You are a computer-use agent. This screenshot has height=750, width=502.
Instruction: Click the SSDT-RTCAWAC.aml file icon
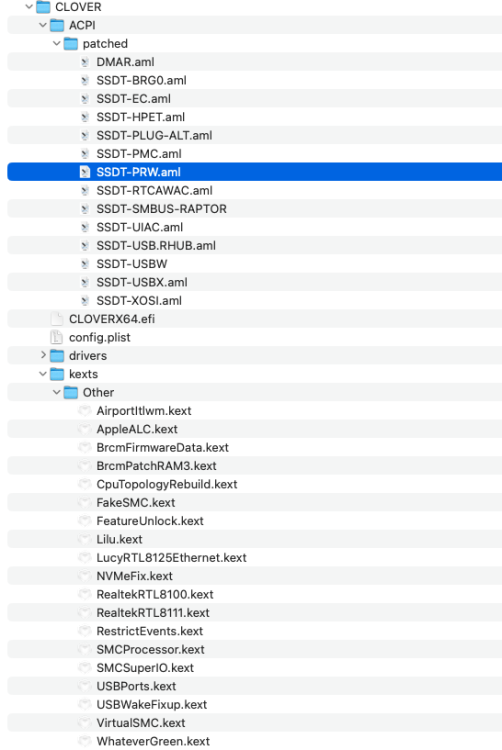click(x=85, y=190)
